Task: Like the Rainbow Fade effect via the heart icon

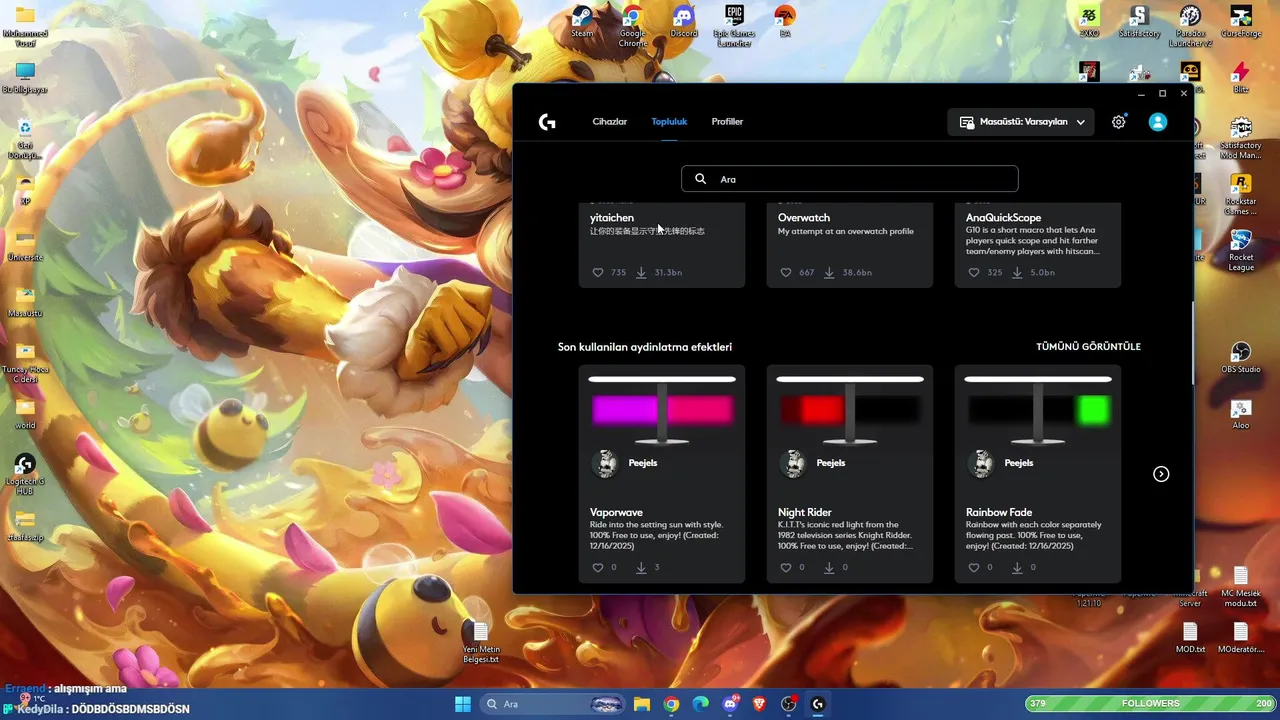Action: (x=974, y=567)
